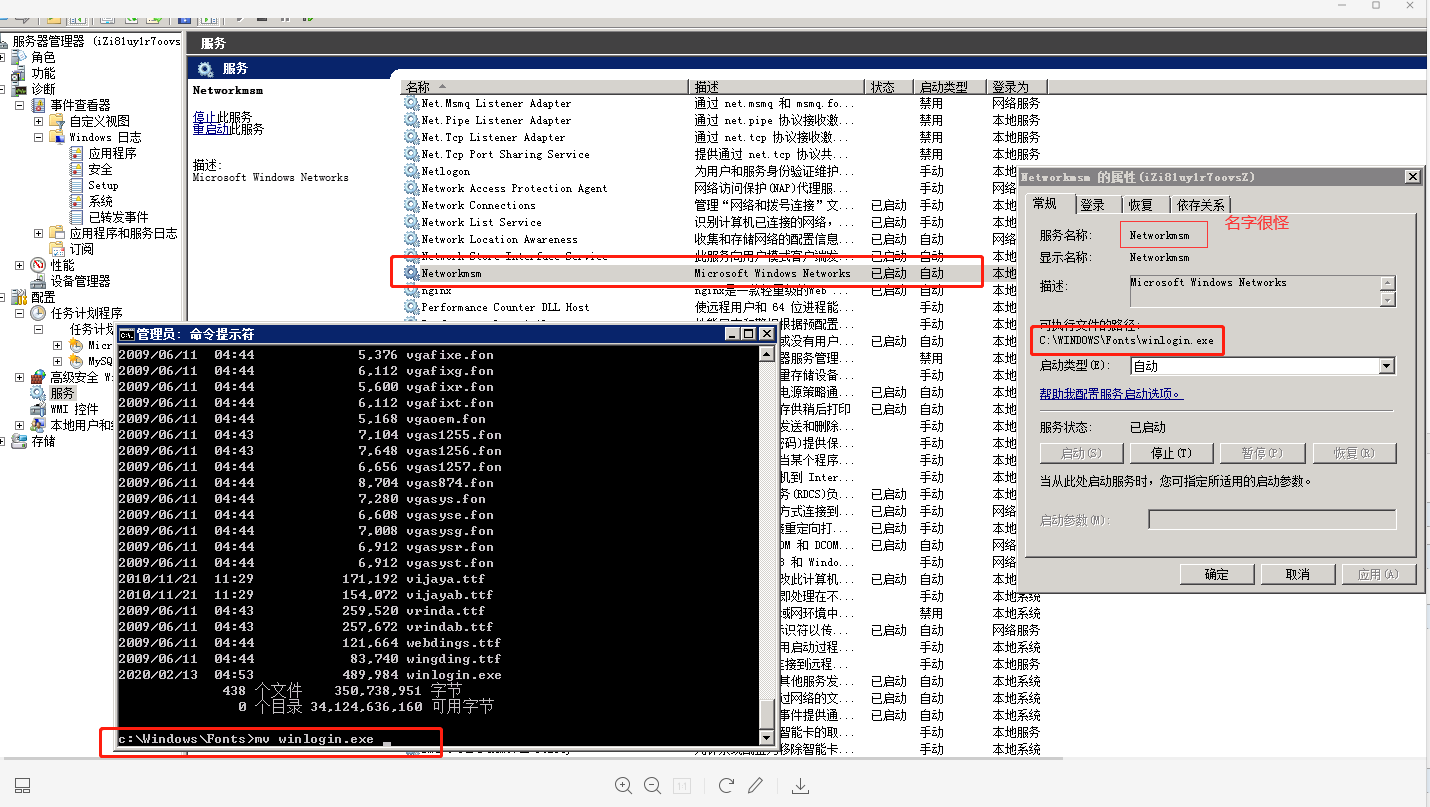1430x807 pixels.
Task: Maximize the command prompt window
Action: point(749,334)
